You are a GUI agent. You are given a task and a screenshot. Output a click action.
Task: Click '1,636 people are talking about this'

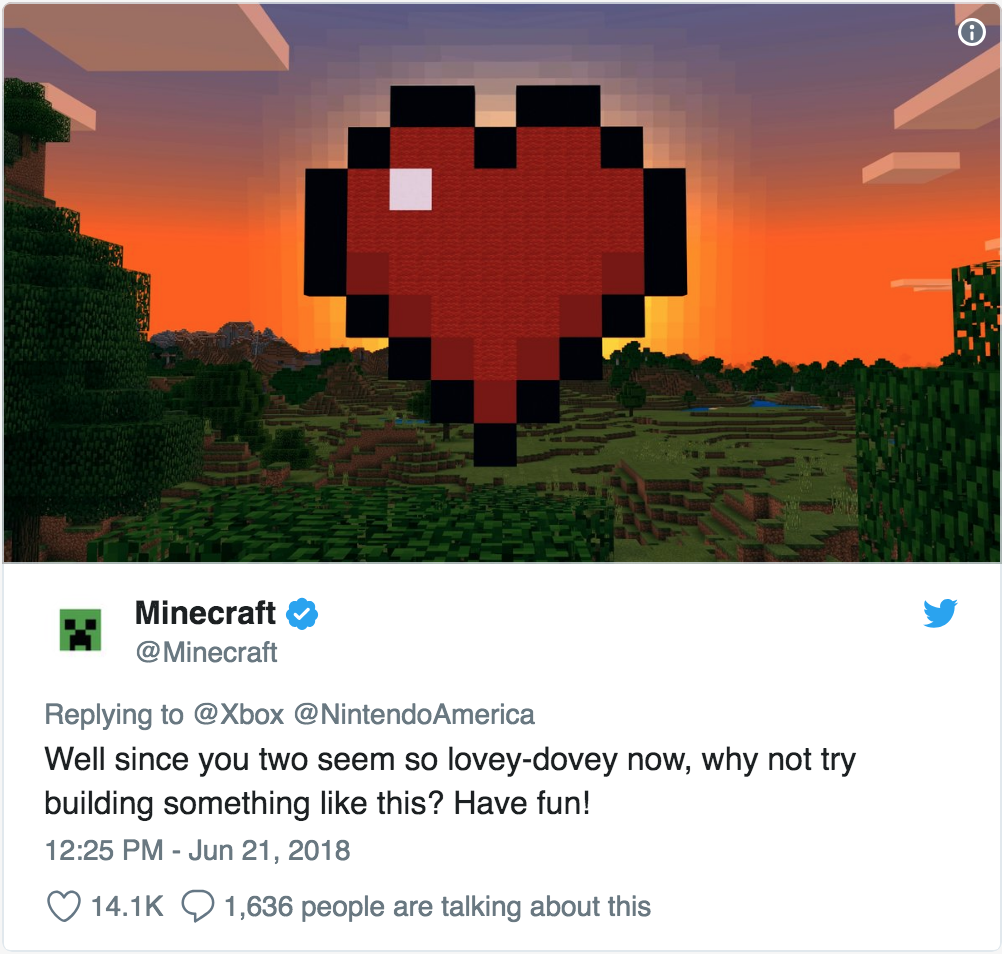438,907
